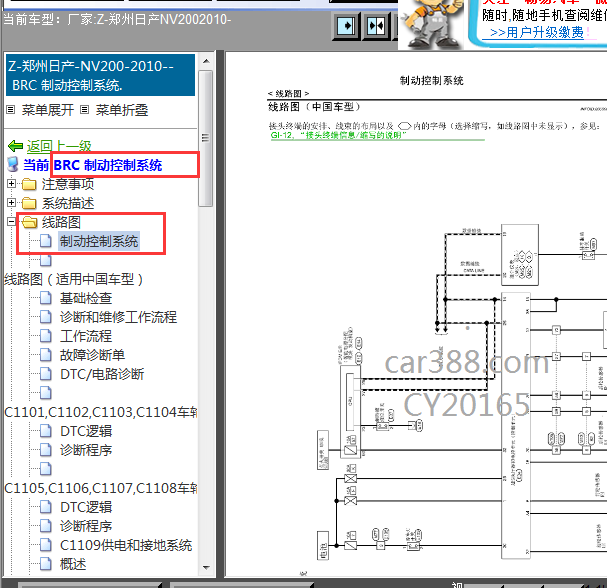Open the C1109供电和接地系统 page
607x588 pixels.
[x=126, y=545]
